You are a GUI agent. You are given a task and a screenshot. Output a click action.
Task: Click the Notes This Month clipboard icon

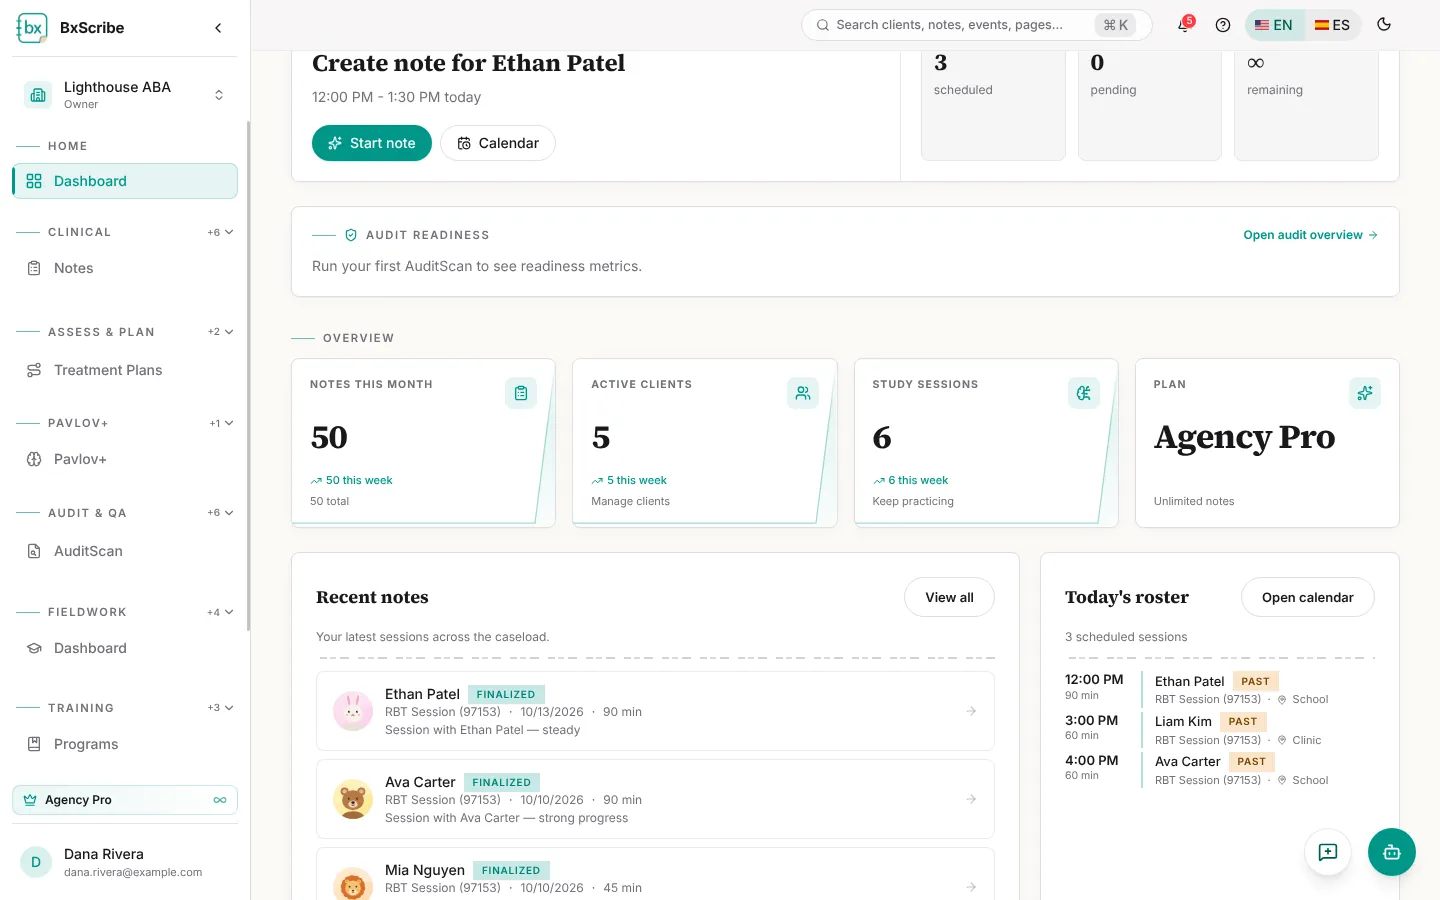pyautogui.click(x=521, y=393)
